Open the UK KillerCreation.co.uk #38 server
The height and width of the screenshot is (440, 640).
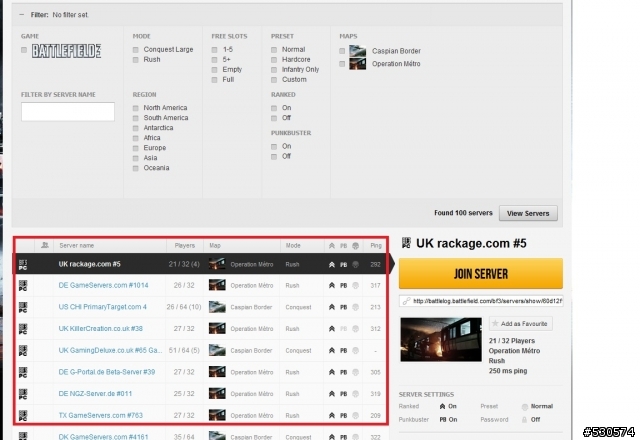coord(100,329)
